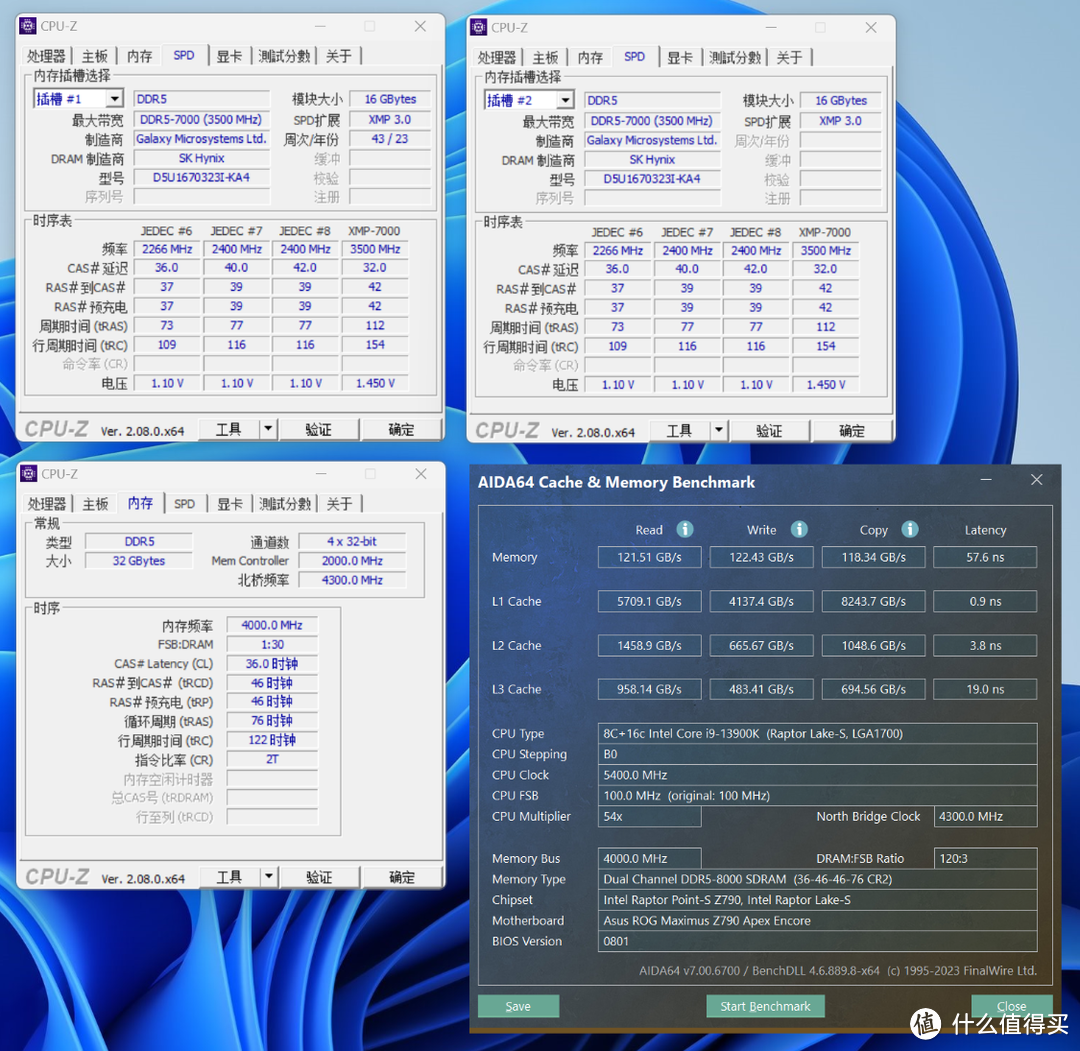
Task: Click 工具 button in slot #1 window
Action: click(229, 430)
